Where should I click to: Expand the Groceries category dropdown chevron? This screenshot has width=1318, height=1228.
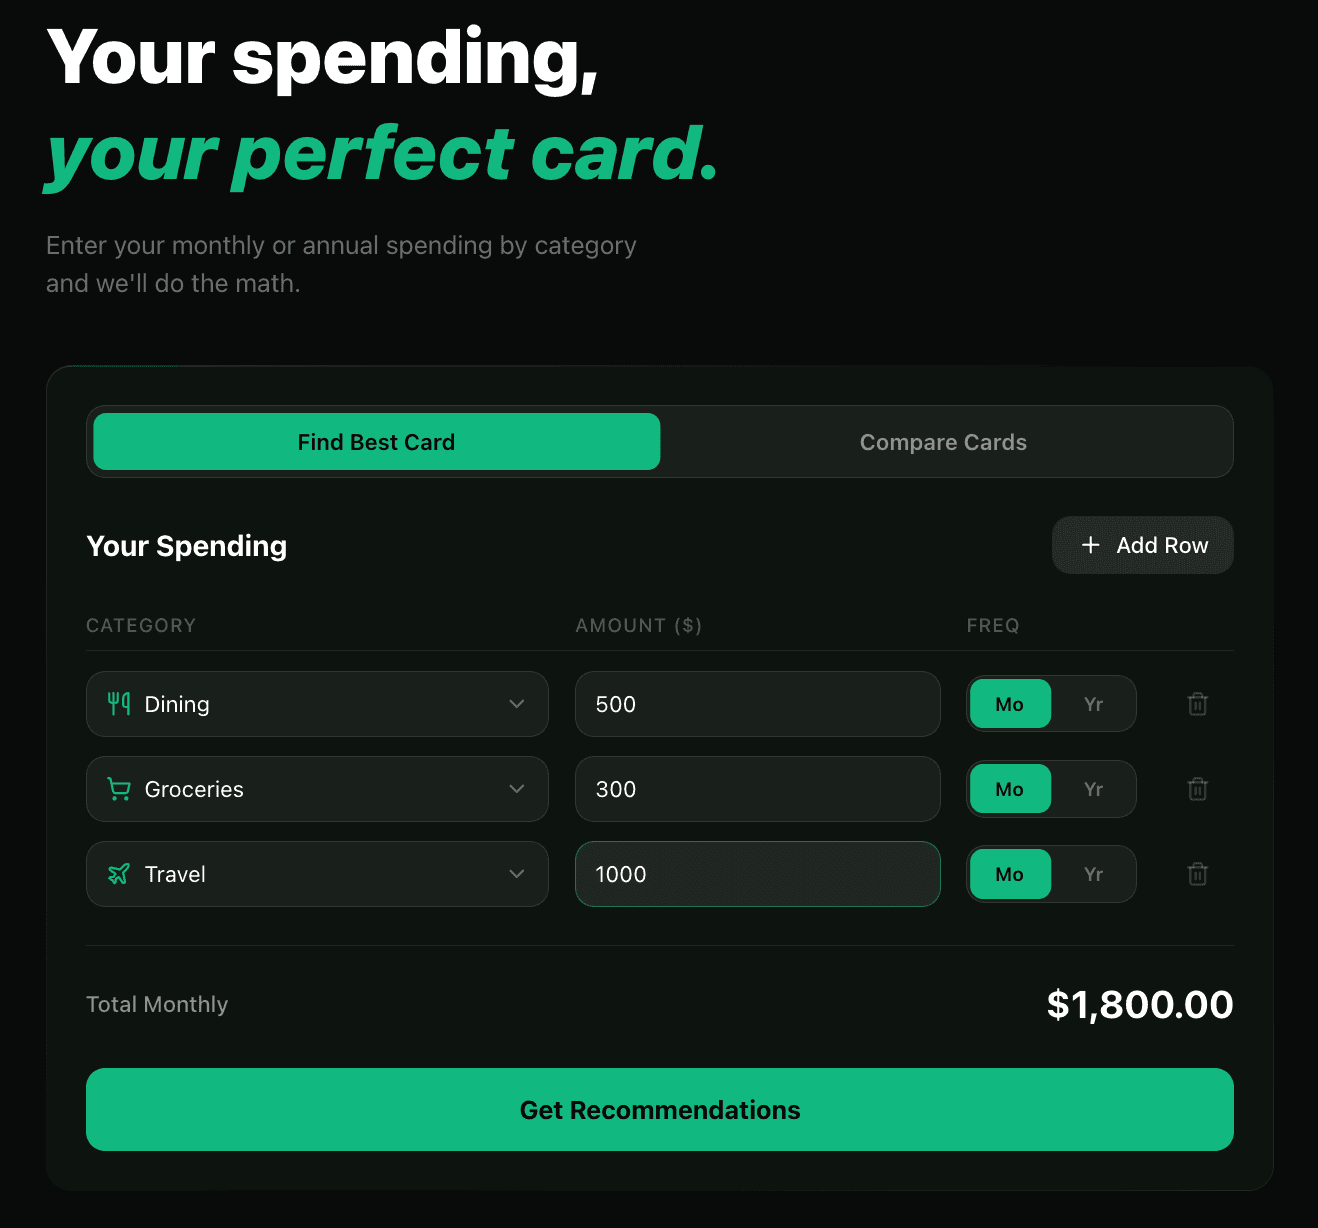(x=517, y=789)
